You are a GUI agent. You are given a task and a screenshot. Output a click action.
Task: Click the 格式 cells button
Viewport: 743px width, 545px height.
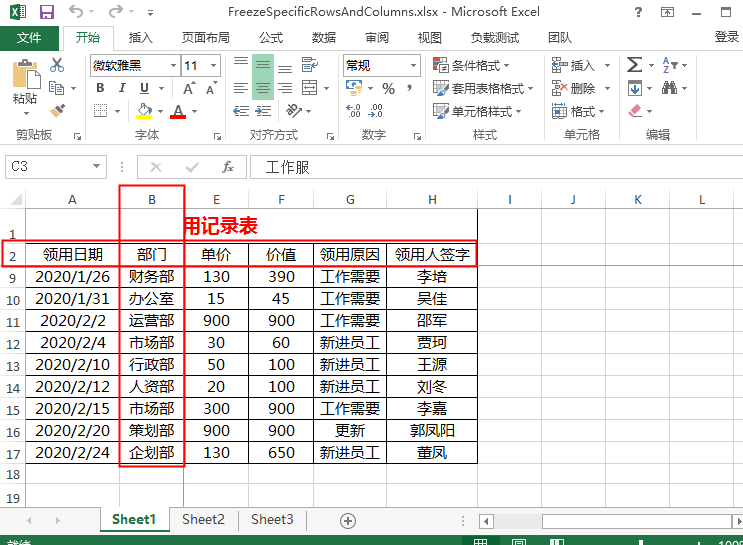click(579, 111)
